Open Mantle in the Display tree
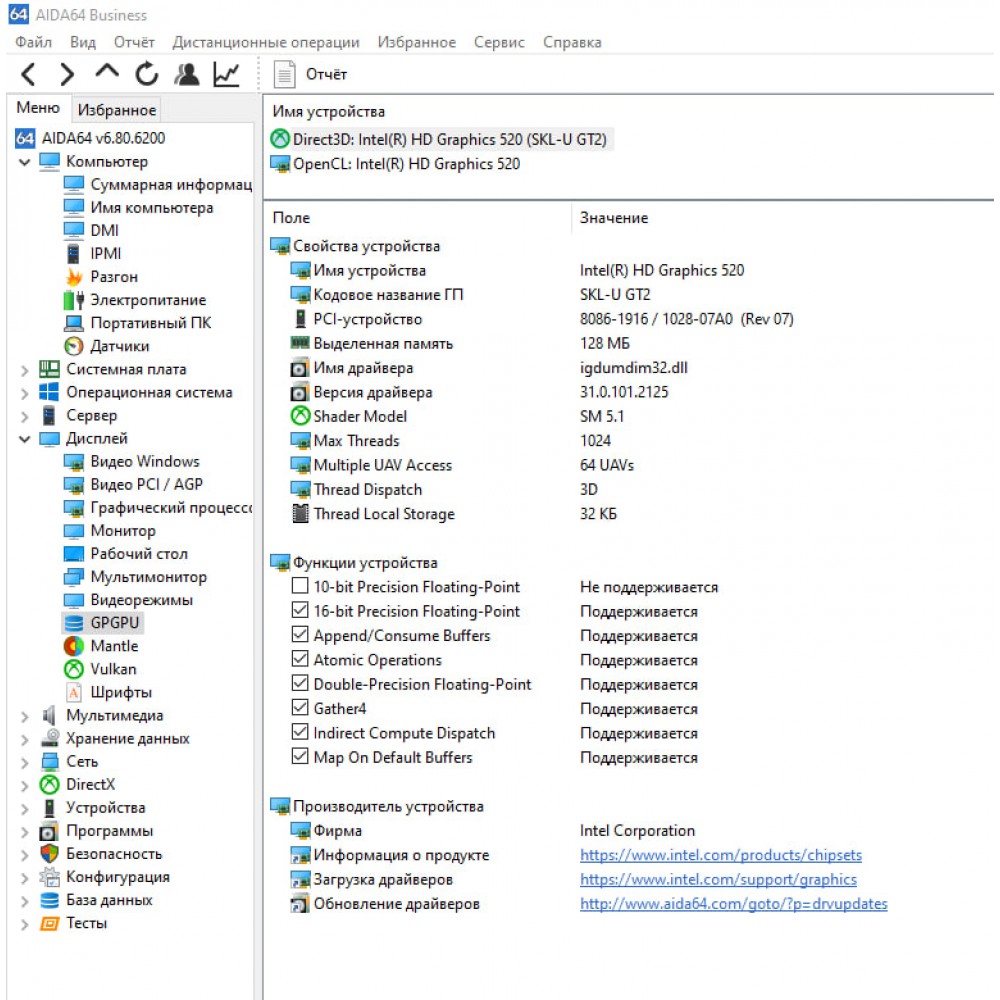1000x1000 pixels. point(101,646)
